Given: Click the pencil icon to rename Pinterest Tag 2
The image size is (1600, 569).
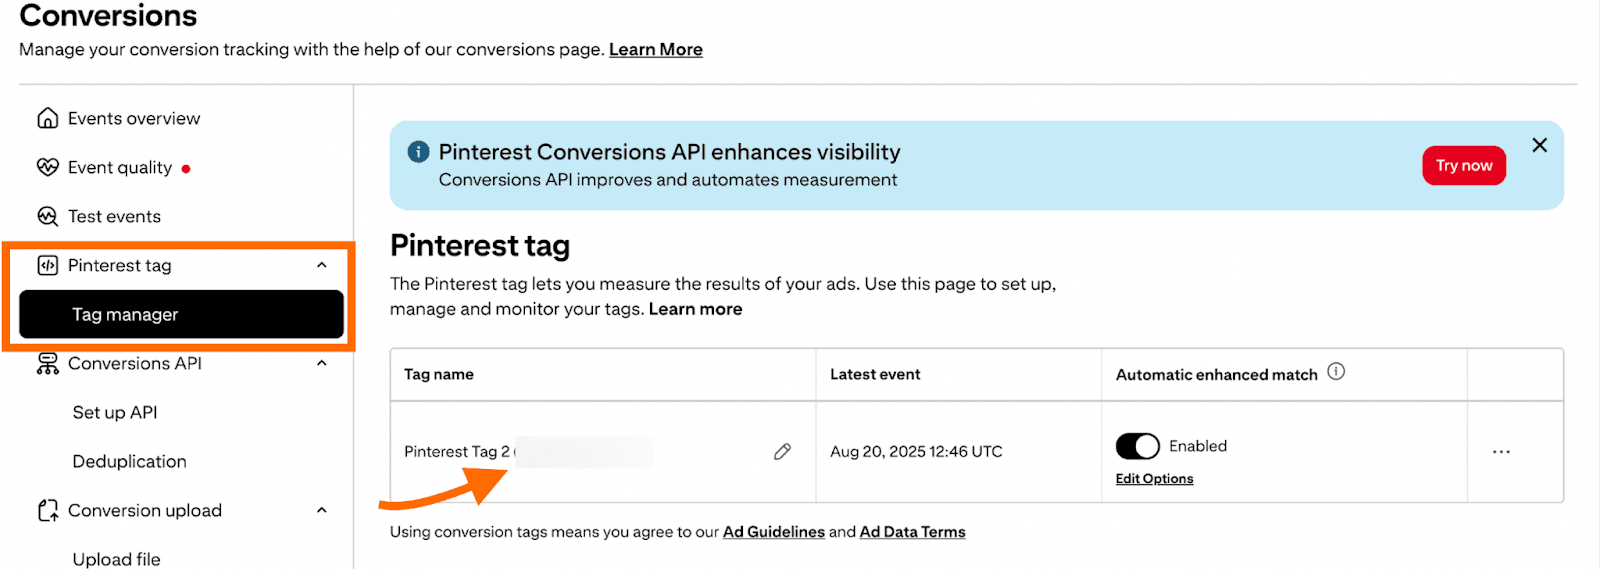Looking at the screenshot, I should click(782, 452).
